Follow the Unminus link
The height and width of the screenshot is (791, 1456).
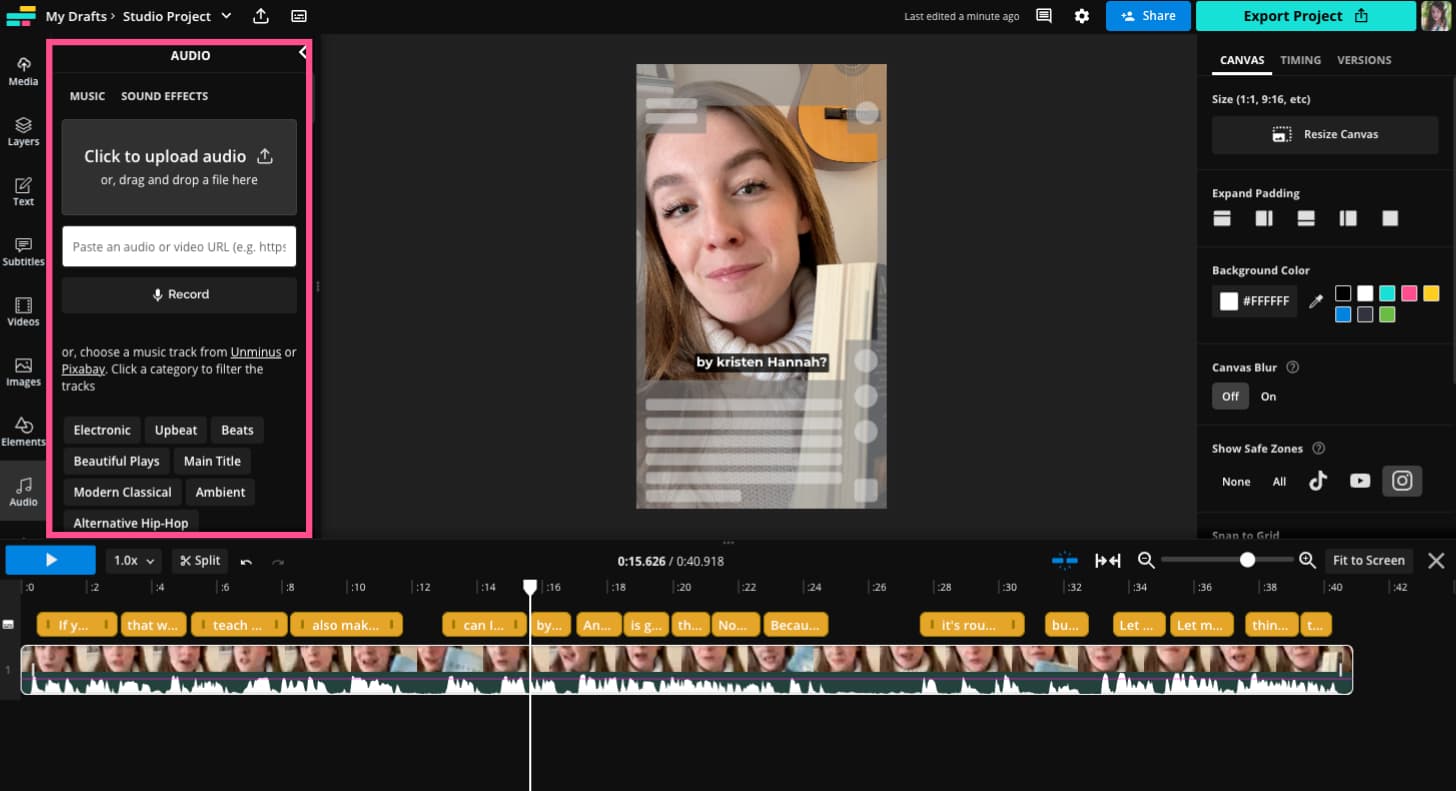(256, 352)
